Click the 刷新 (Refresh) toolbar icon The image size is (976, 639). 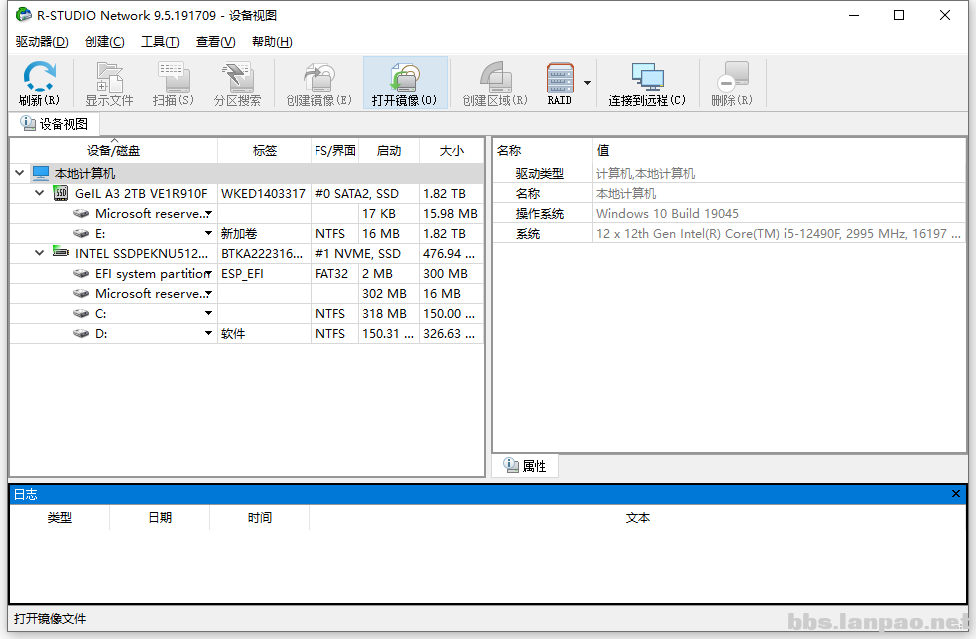39,84
